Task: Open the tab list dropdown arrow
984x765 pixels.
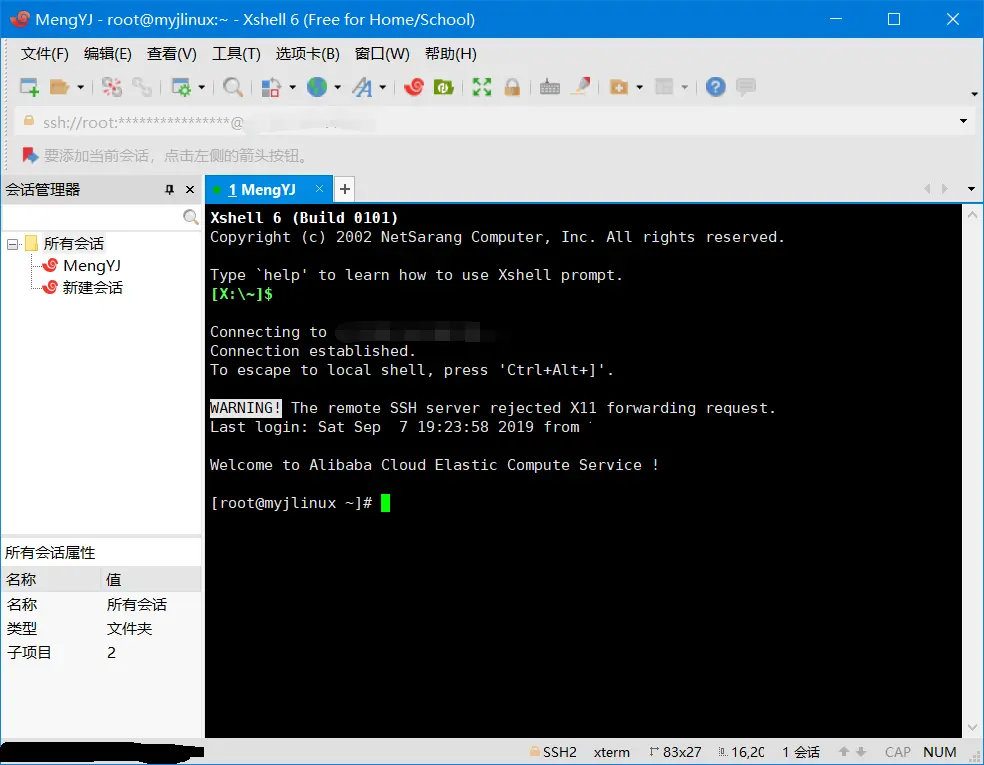Action: pos(971,189)
